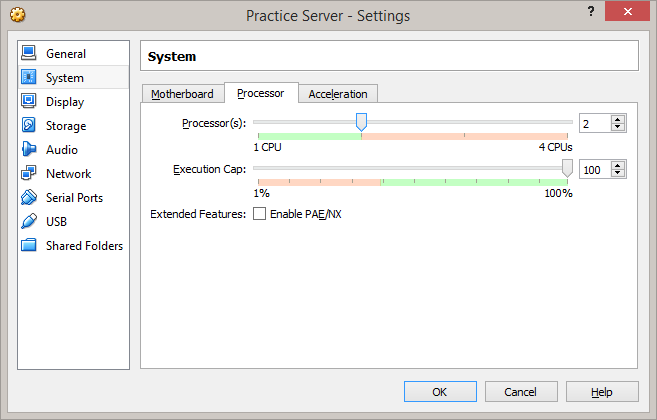Open Audio settings headphone icon
Image resolution: width=657 pixels, height=420 pixels.
click(x=28, y=150)
